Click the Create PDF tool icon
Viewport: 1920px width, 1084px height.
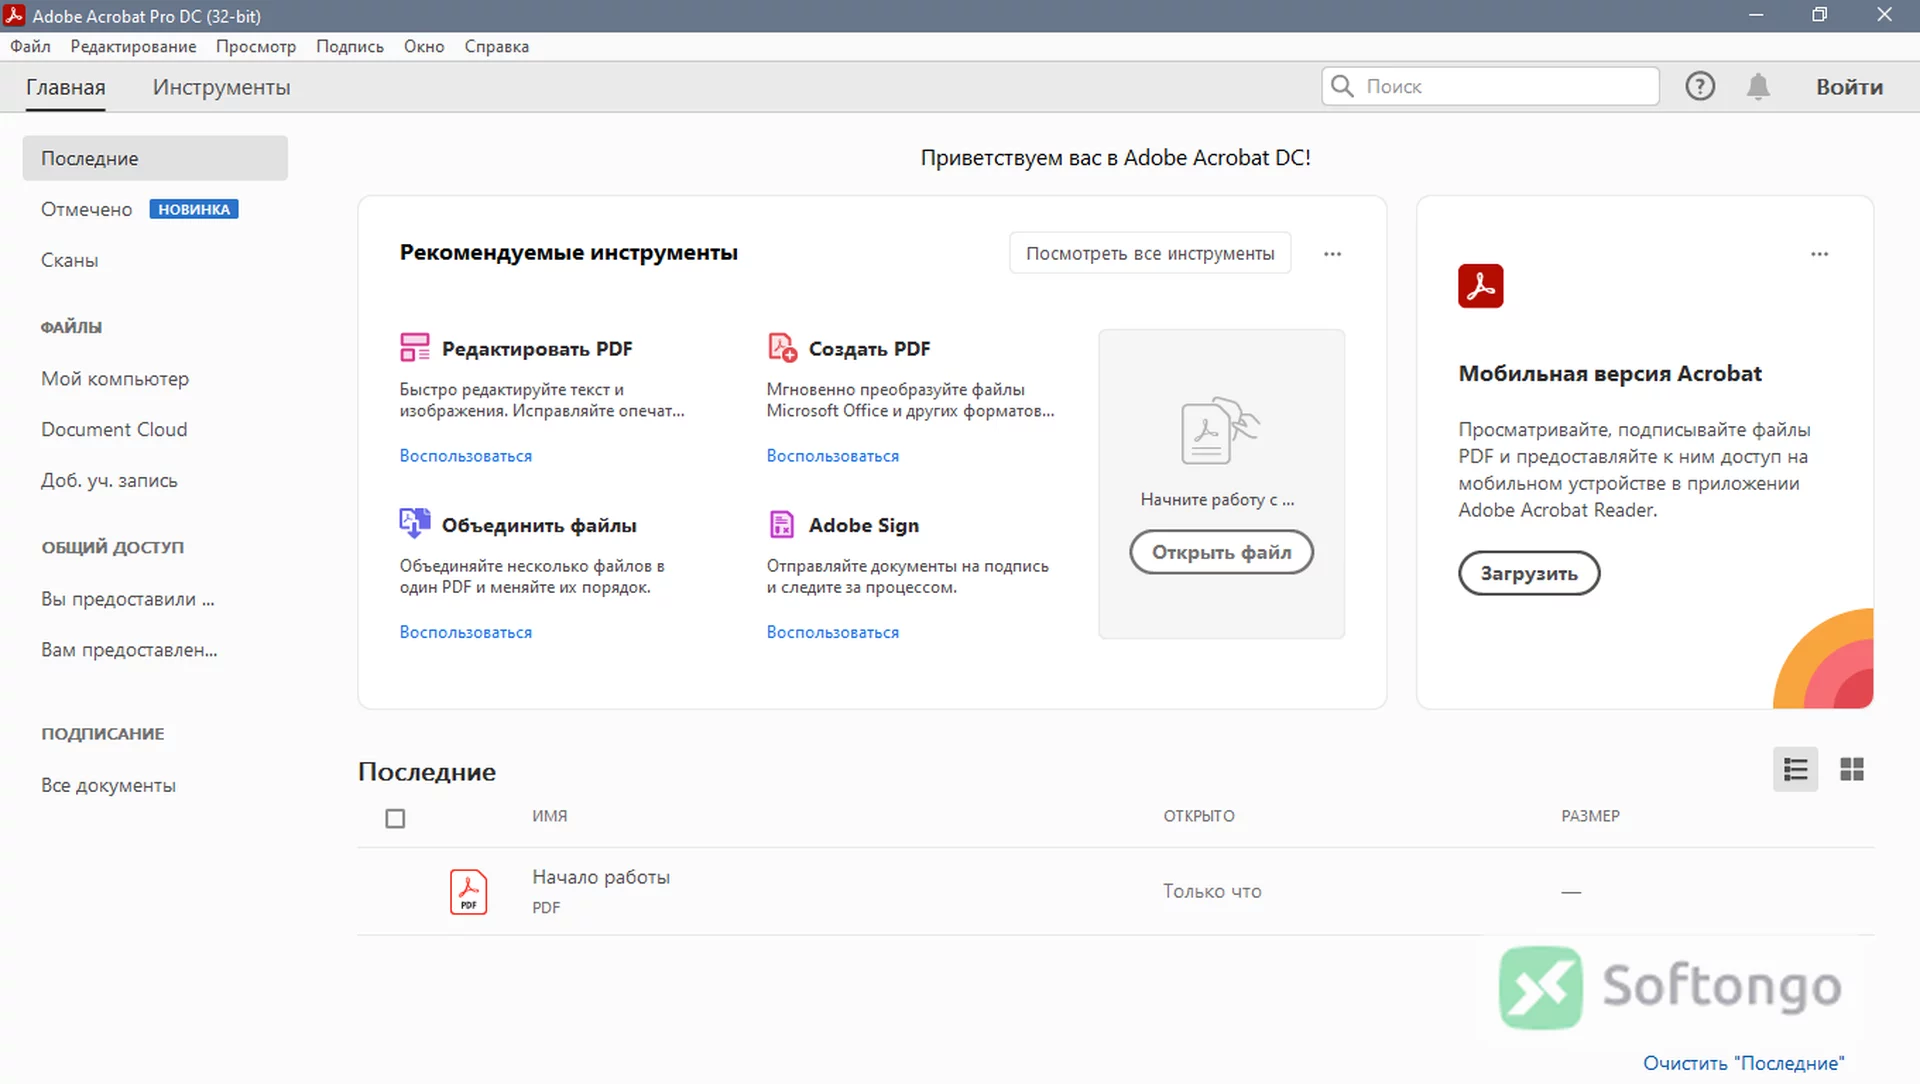[x=782, y=347]
